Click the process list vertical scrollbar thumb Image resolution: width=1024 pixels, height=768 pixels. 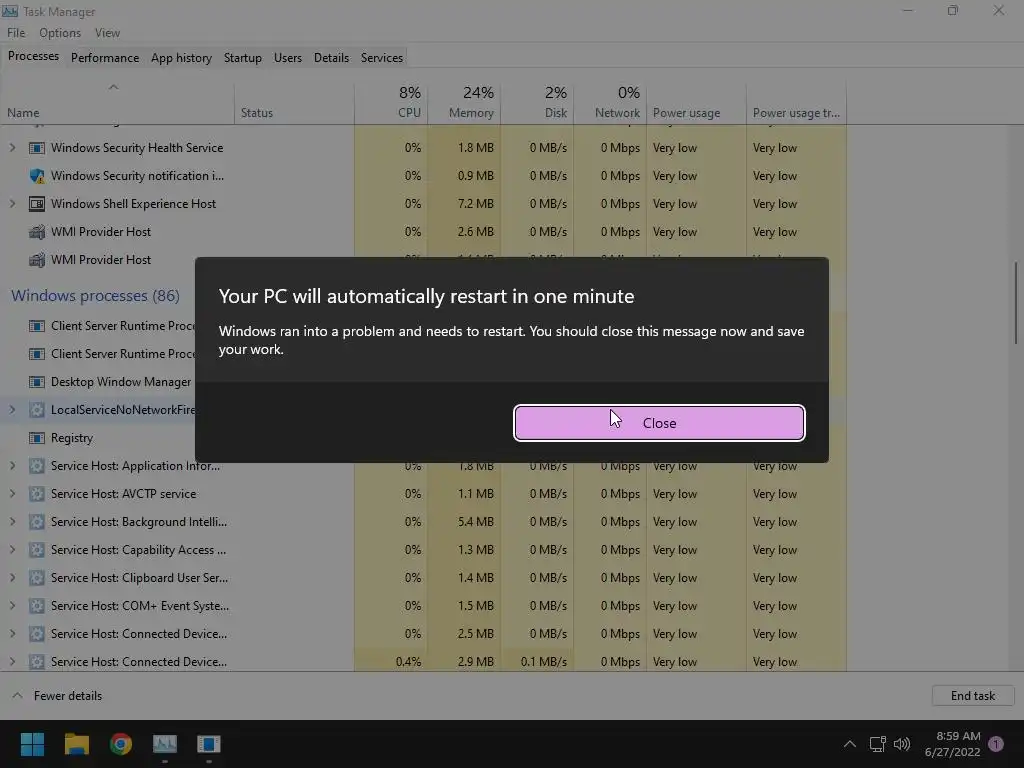(x=1016, y=302)
